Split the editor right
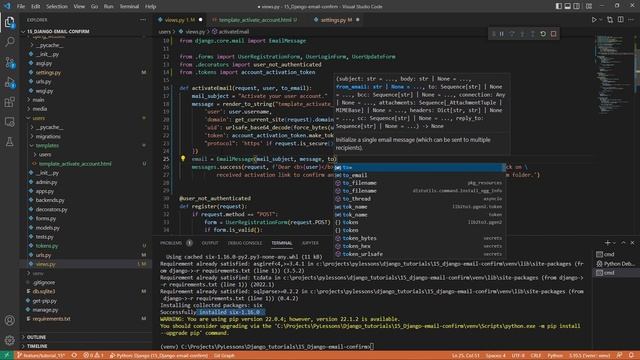The width and height of the screenshot is (640, 360). point(620,20)
